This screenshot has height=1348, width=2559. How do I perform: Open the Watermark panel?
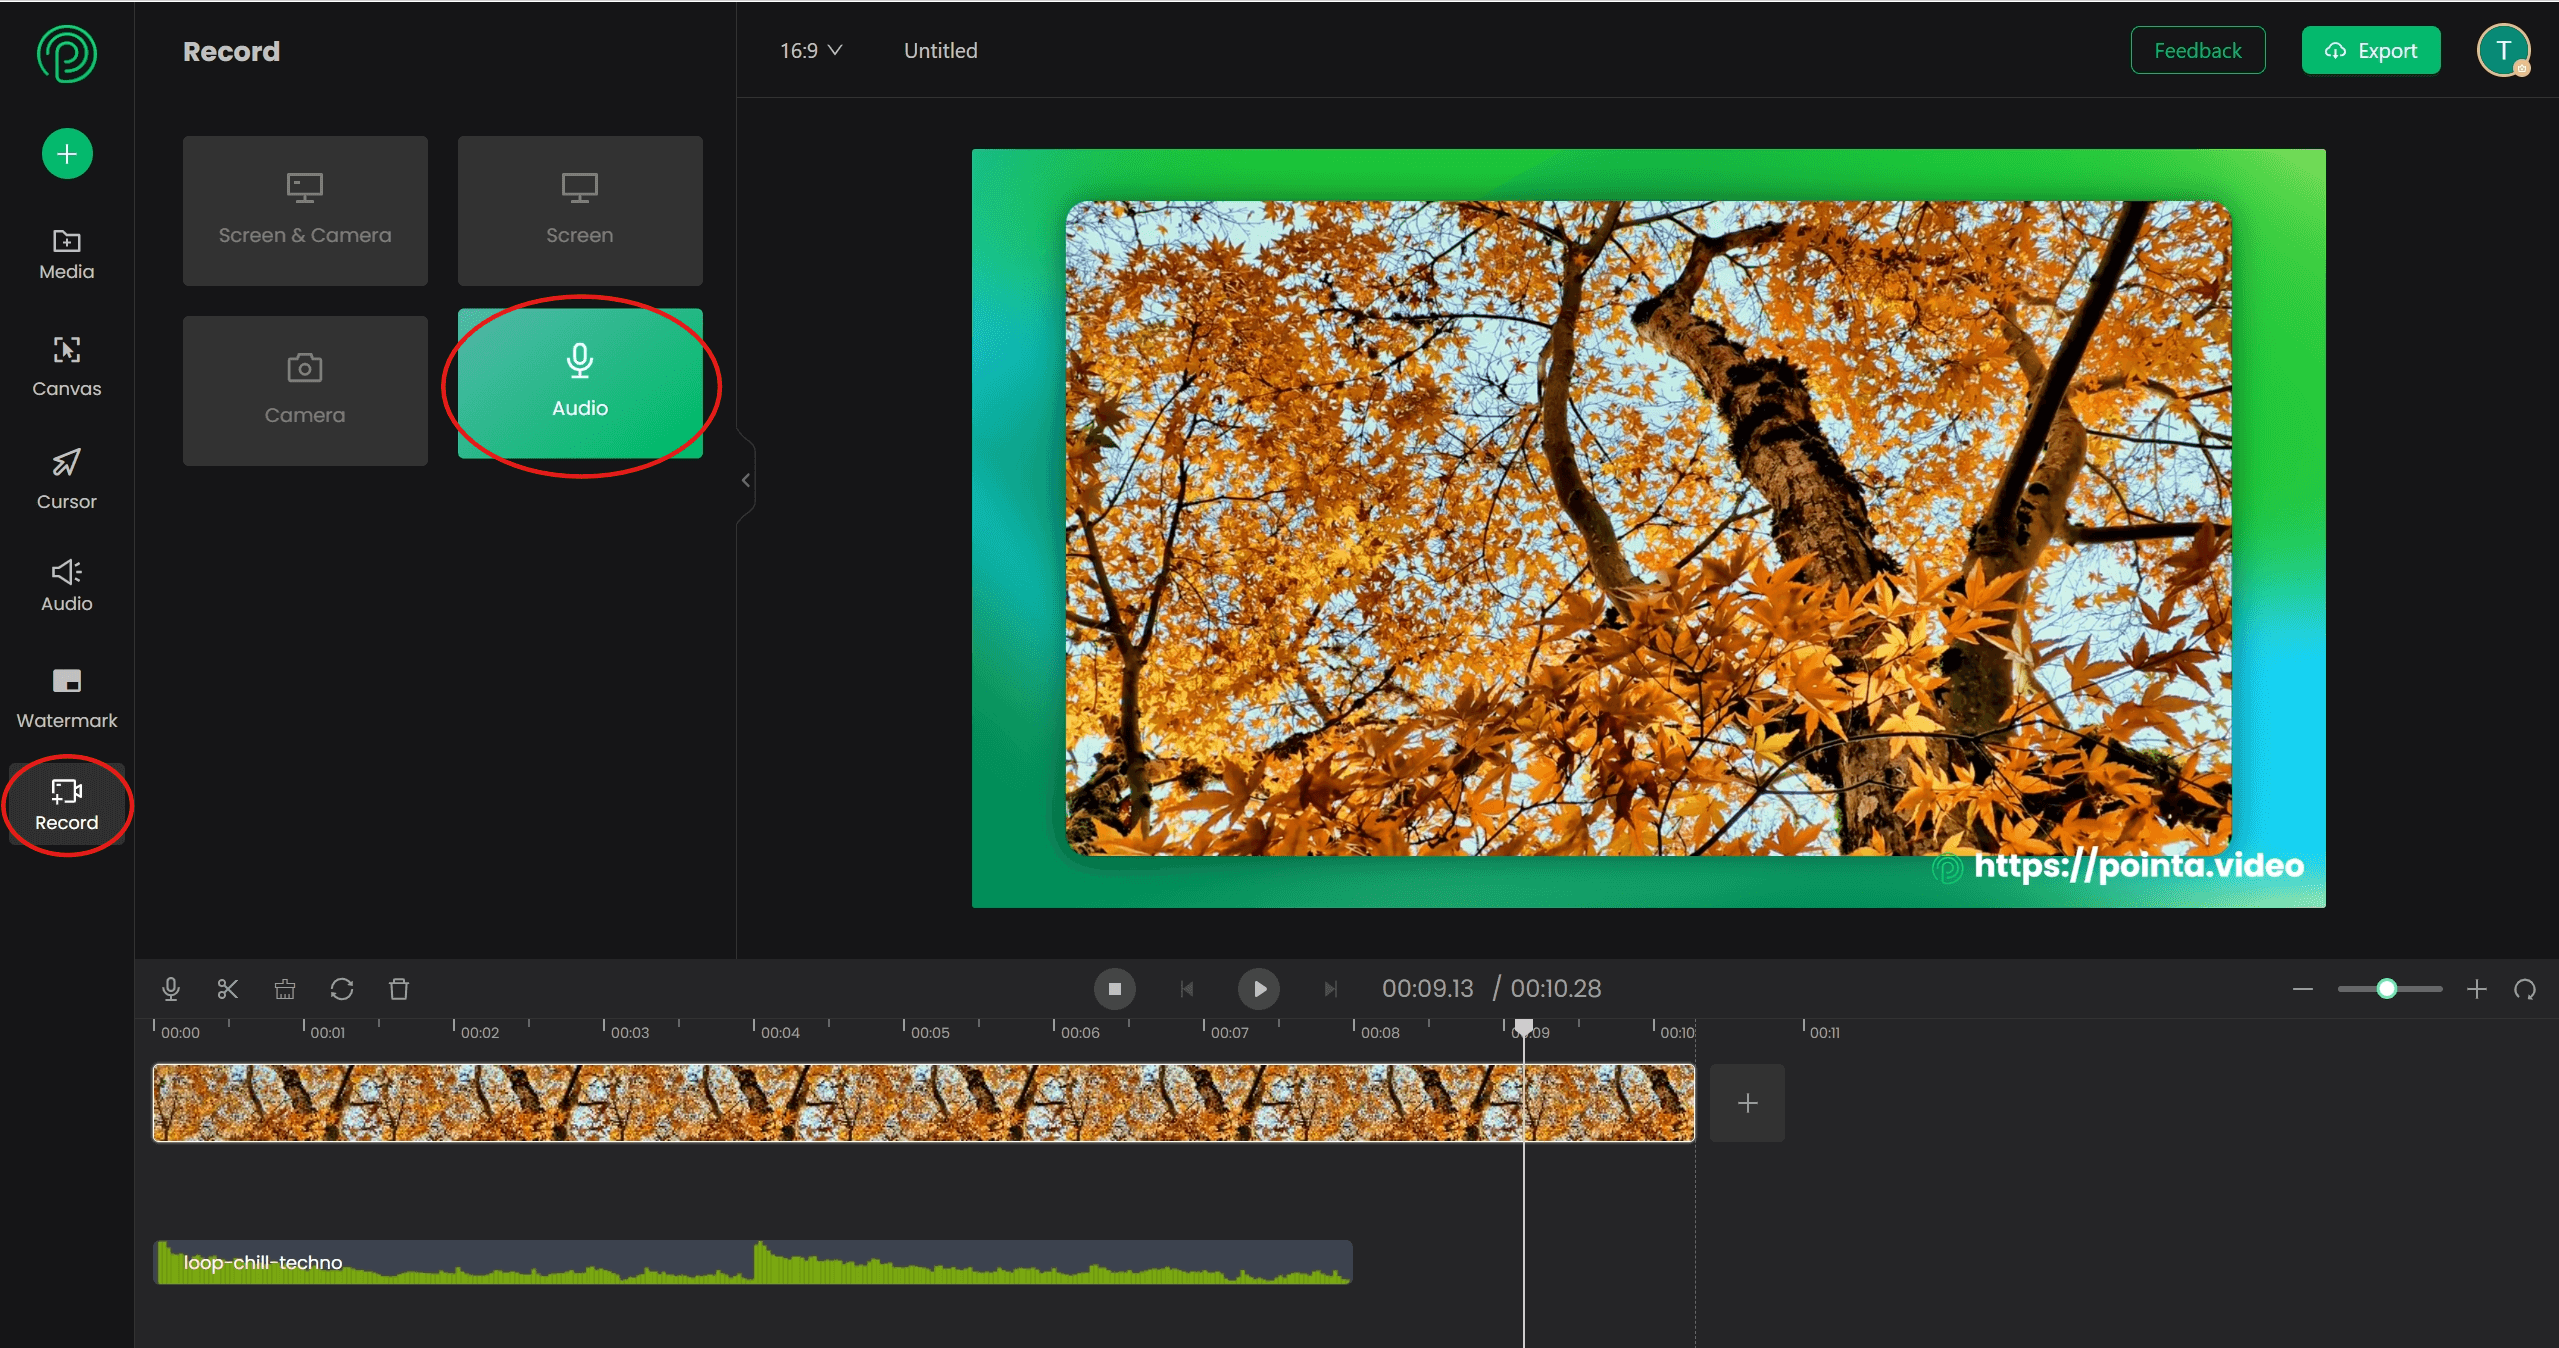point(64,696)
